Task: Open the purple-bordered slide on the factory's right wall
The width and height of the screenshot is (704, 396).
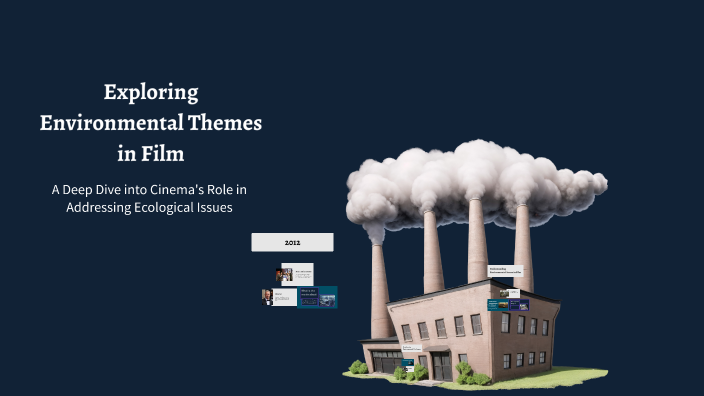Action: tap(519, 305)
